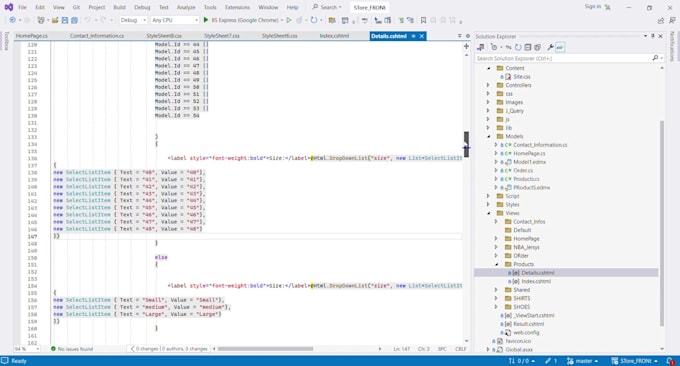Expand the SHOES folder arrow
Image resolution: width=680 pixels, height=366 pixels.
pyautogui.click(x=496, y=307)
